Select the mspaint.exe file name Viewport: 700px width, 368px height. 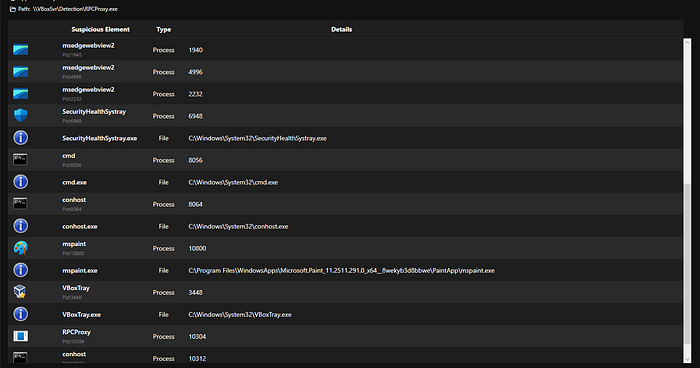pos(80,271)
